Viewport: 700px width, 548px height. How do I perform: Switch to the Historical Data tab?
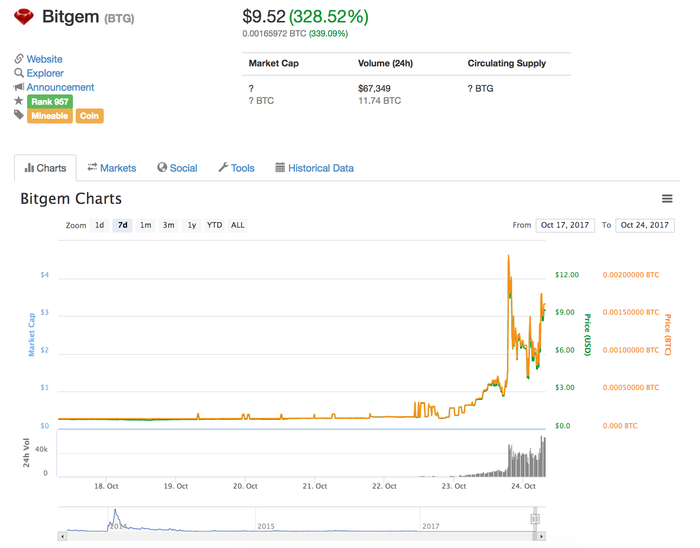[x=315, y=168]
